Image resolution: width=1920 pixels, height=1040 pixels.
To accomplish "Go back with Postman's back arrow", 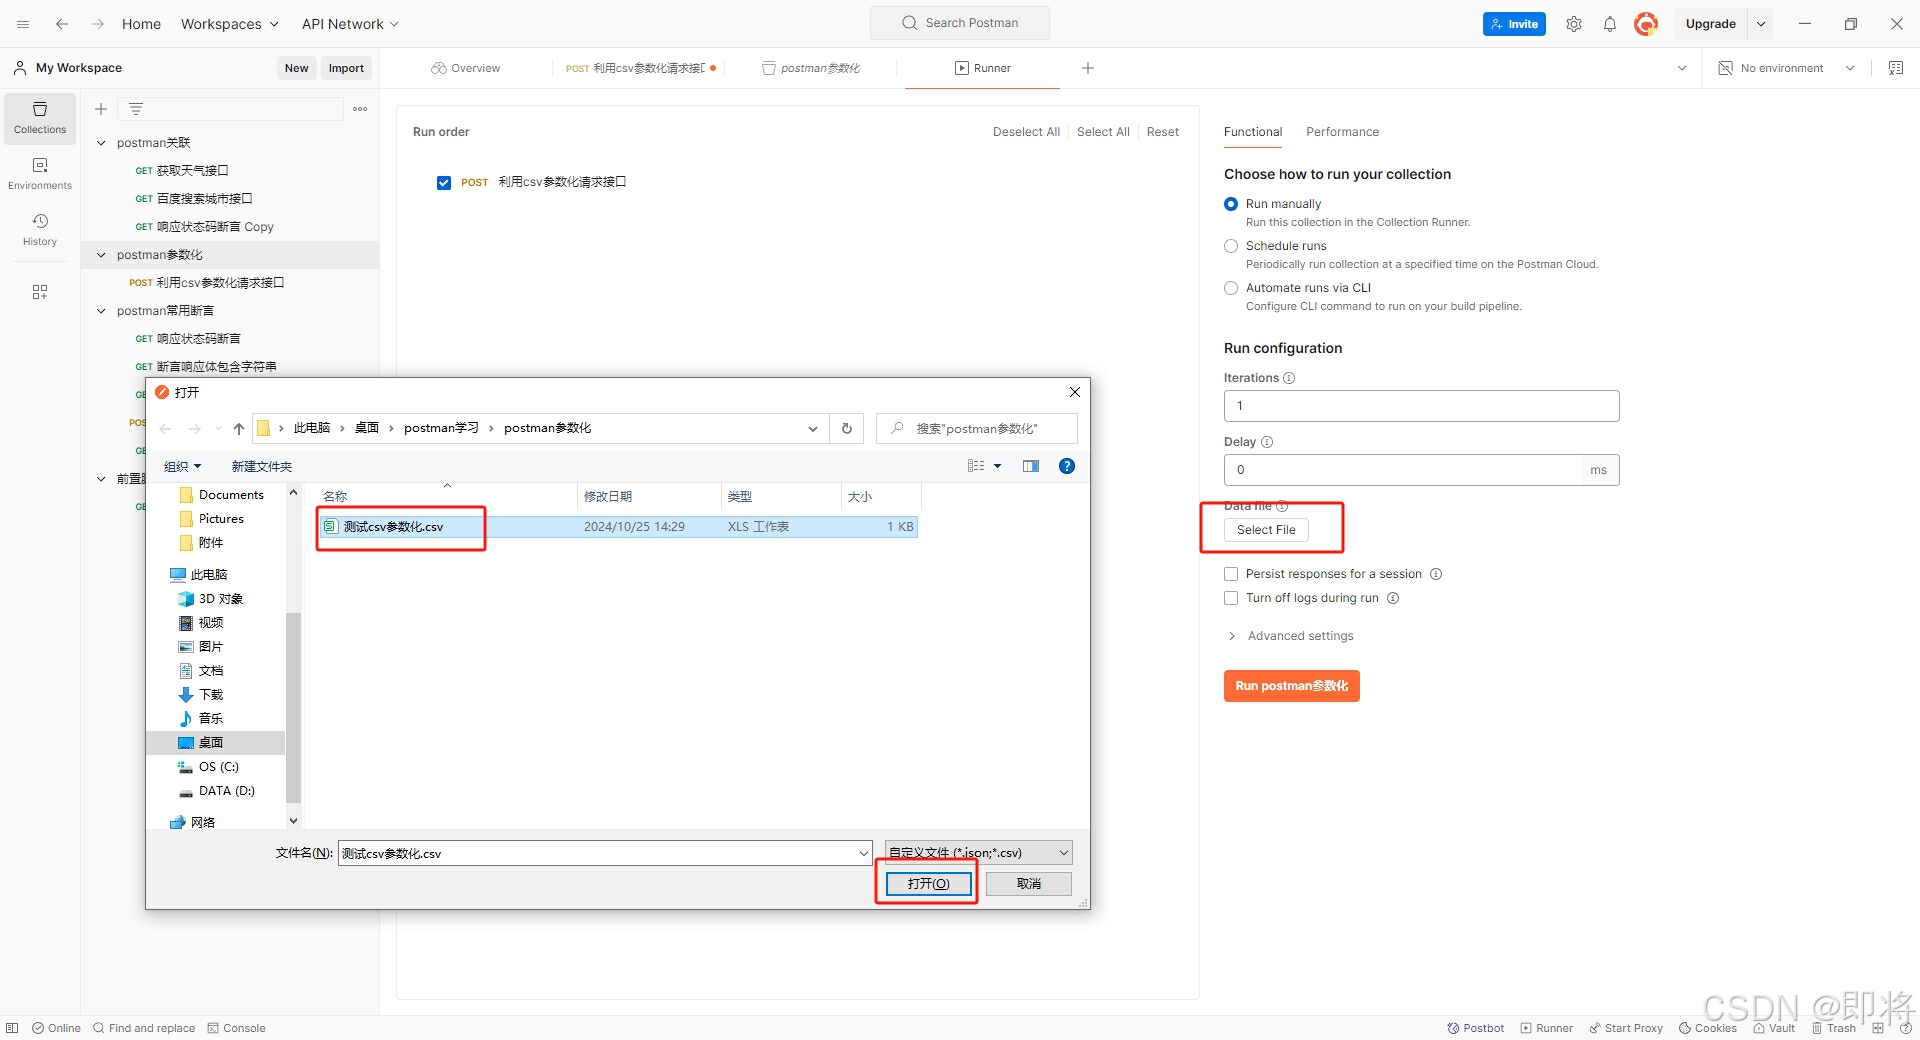I will coord(62,24).
